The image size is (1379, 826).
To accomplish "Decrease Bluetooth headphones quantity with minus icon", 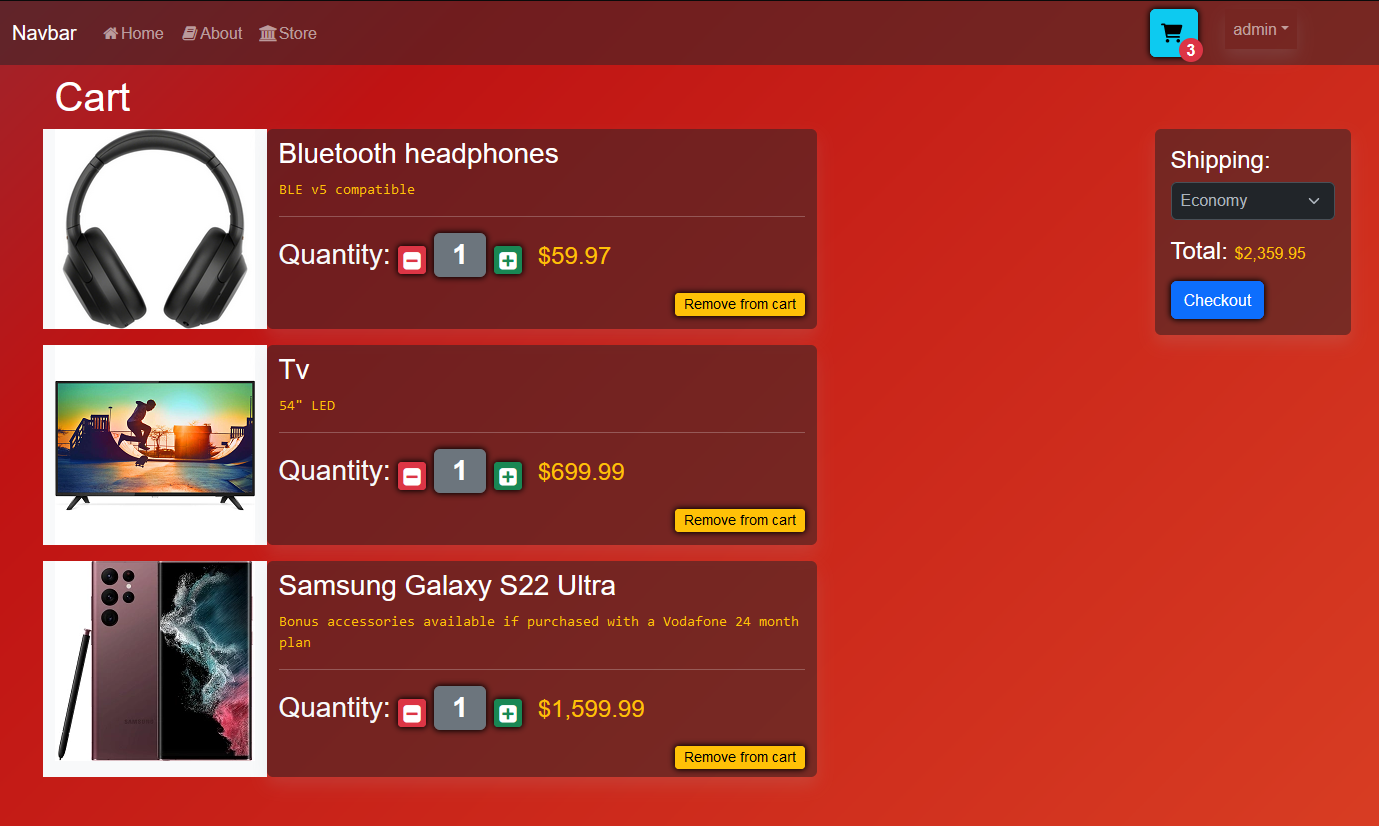I will point(412,261).
